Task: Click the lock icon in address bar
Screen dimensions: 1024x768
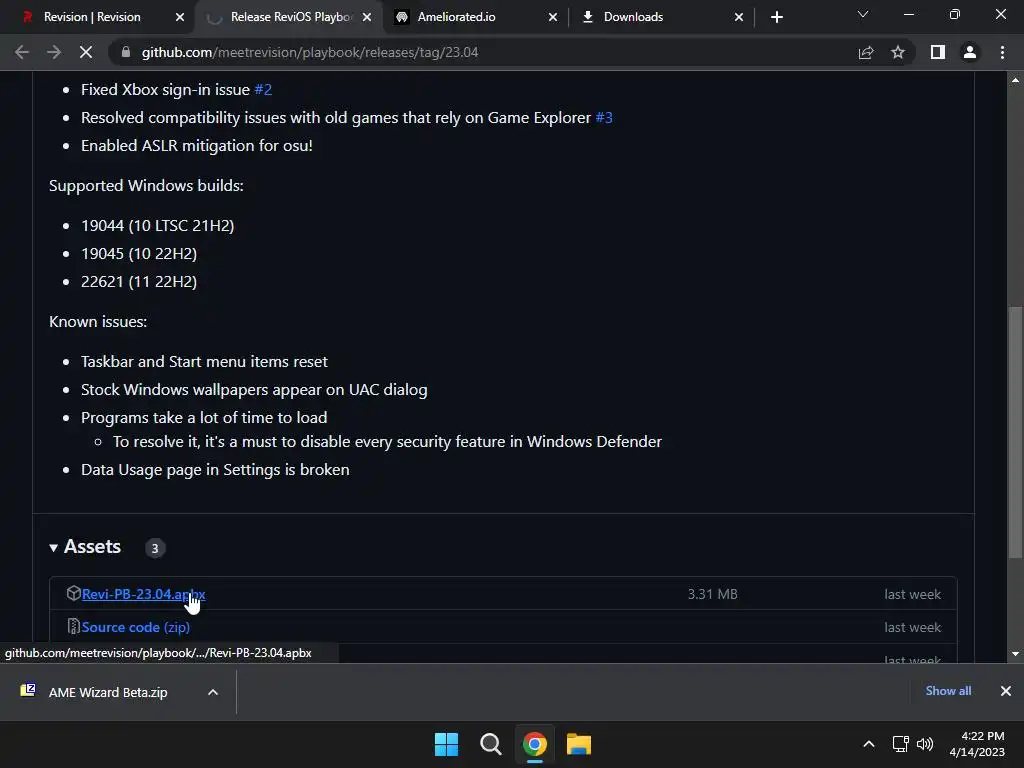Action: tap(126, 52)
